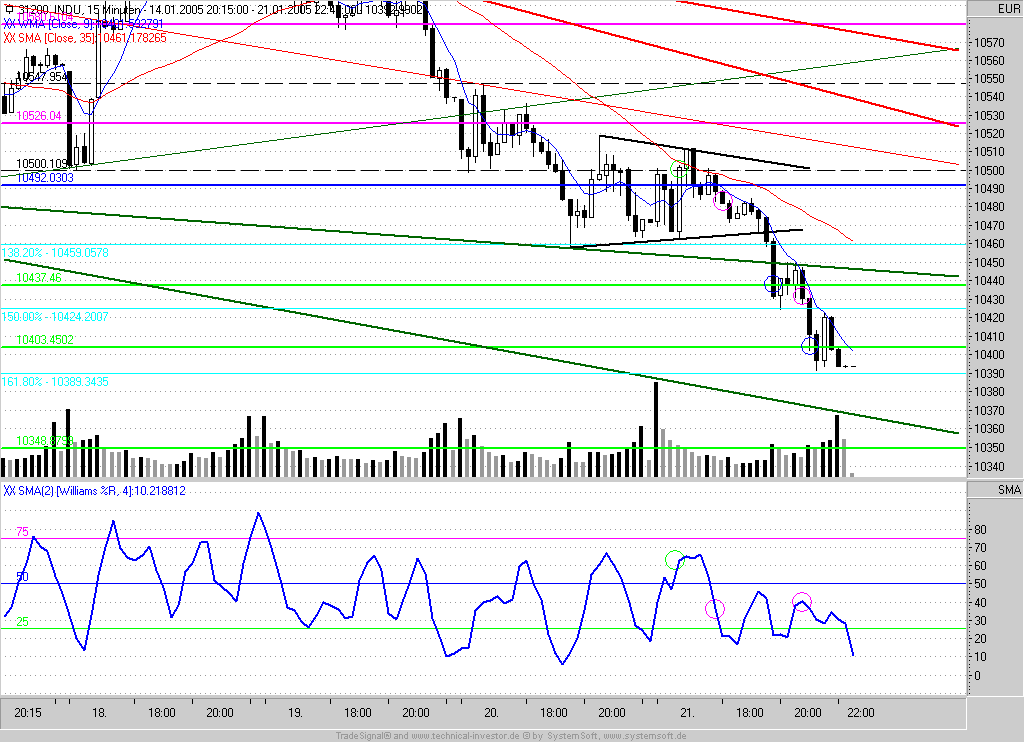
Task: Click the magenta 75 level label in the oscillator
Action: click(22, 532)
